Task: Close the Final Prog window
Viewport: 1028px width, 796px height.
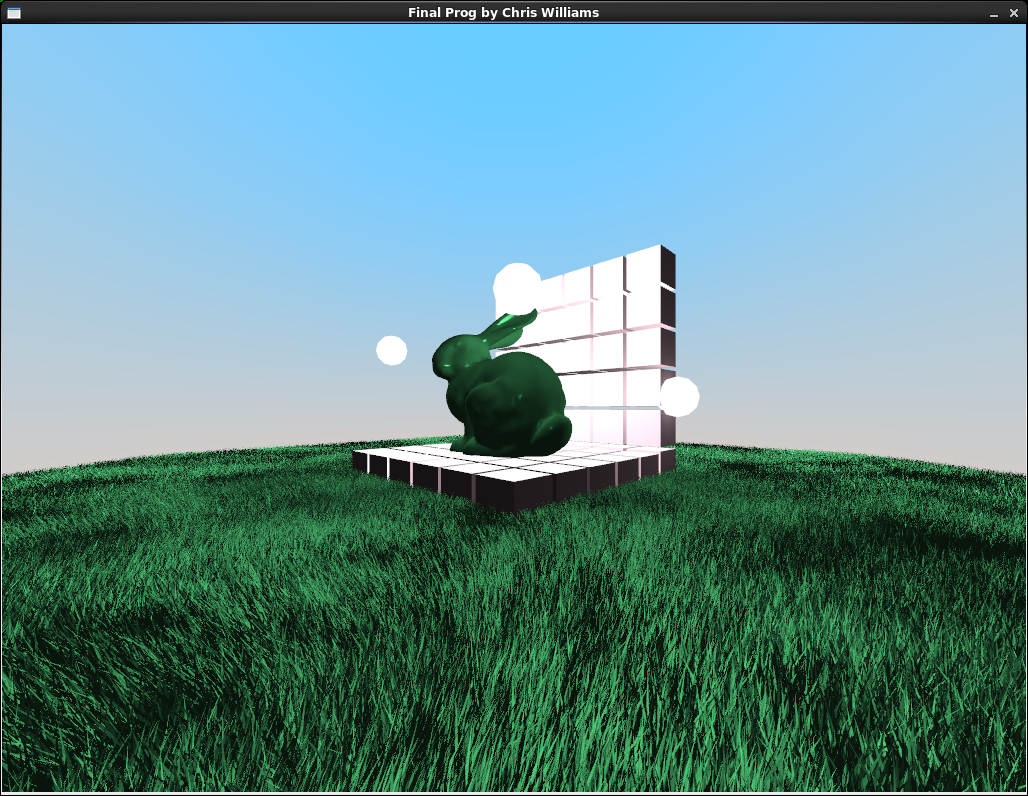Action: [x=1014, y=13]
